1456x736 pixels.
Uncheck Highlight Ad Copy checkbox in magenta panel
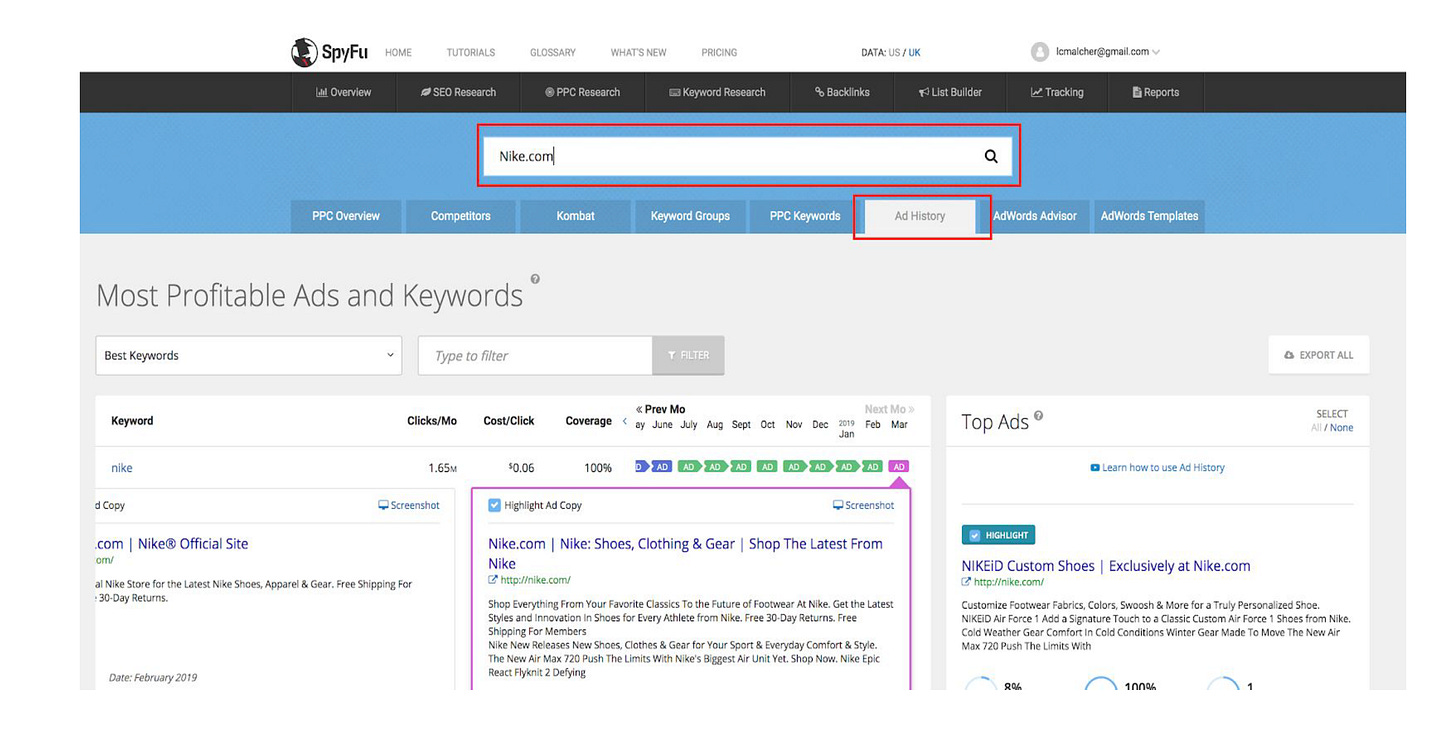(494, 505)
